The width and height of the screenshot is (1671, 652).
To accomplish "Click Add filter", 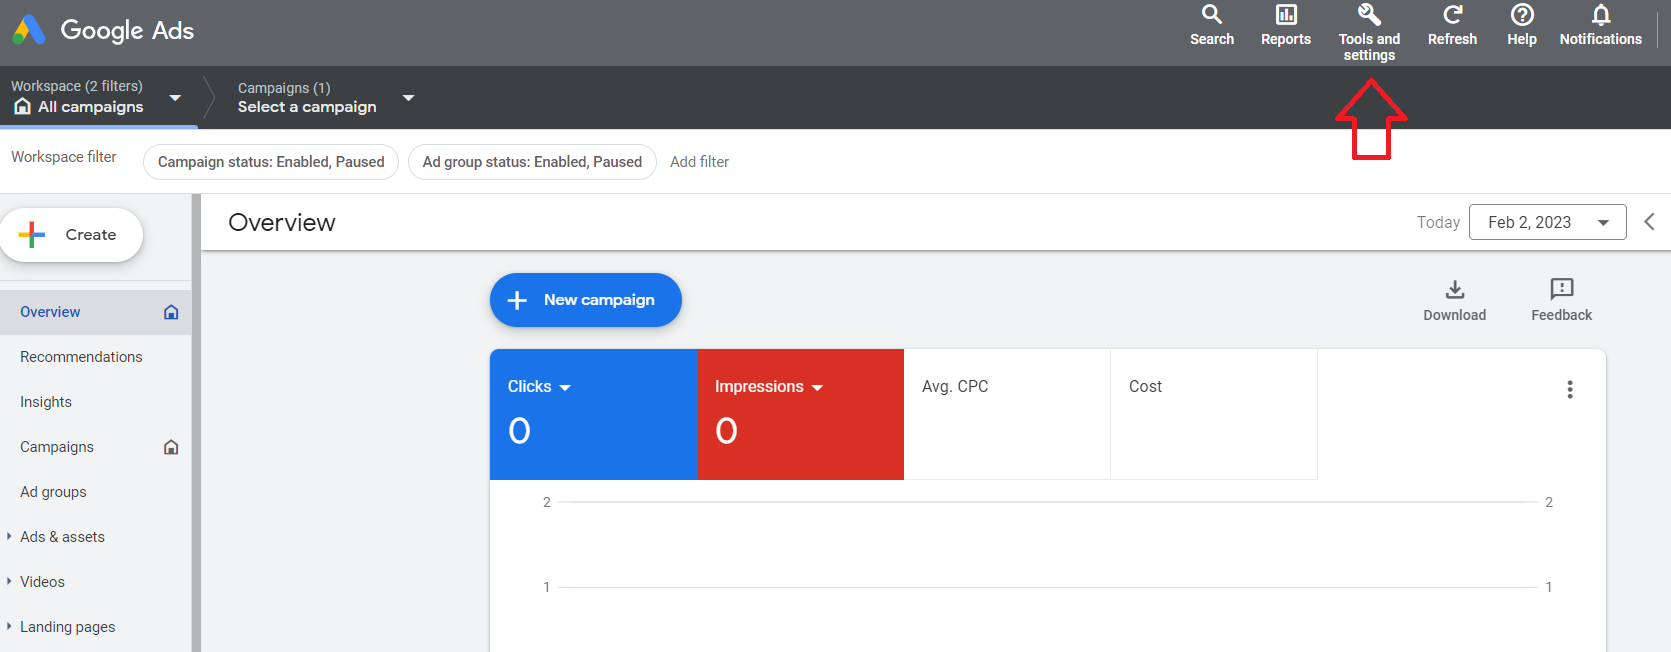I will click(699, 162).
